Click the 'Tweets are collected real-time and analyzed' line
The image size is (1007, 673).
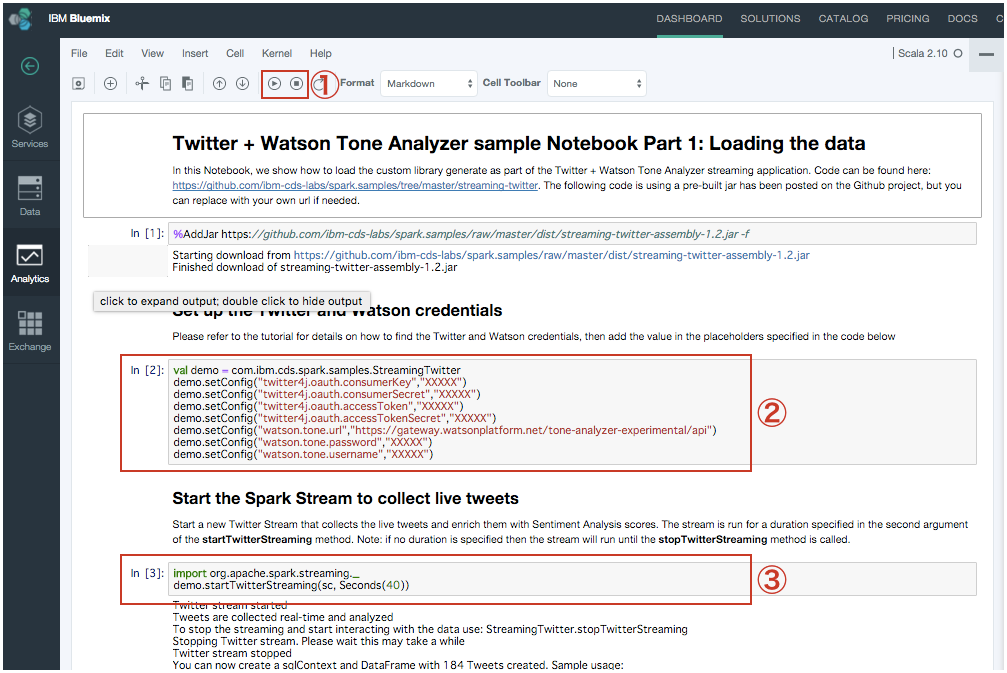[283, 617]
